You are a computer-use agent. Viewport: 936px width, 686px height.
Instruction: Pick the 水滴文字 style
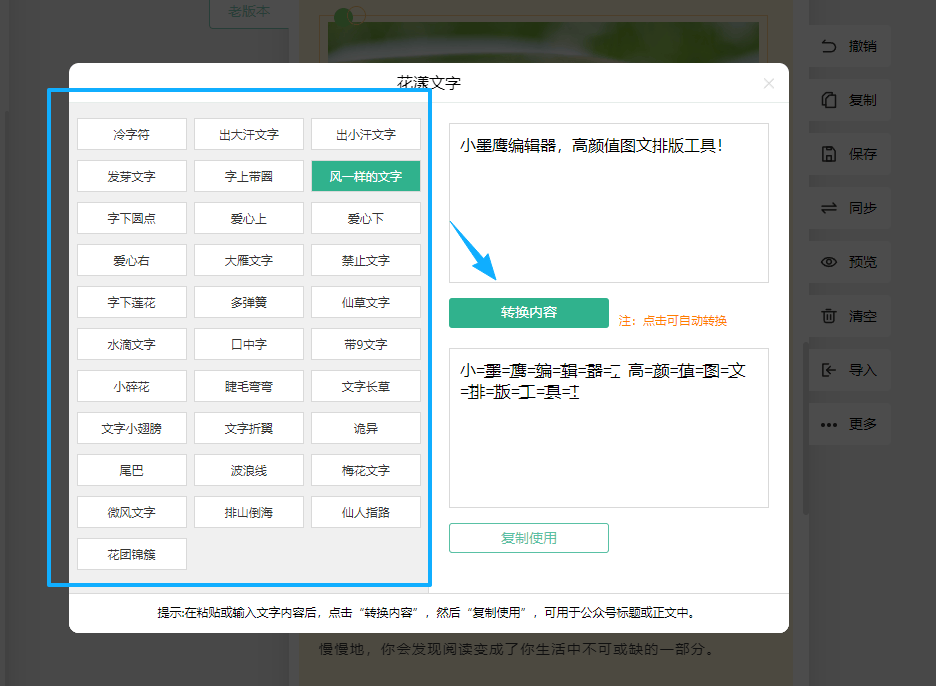pos(132,344)
